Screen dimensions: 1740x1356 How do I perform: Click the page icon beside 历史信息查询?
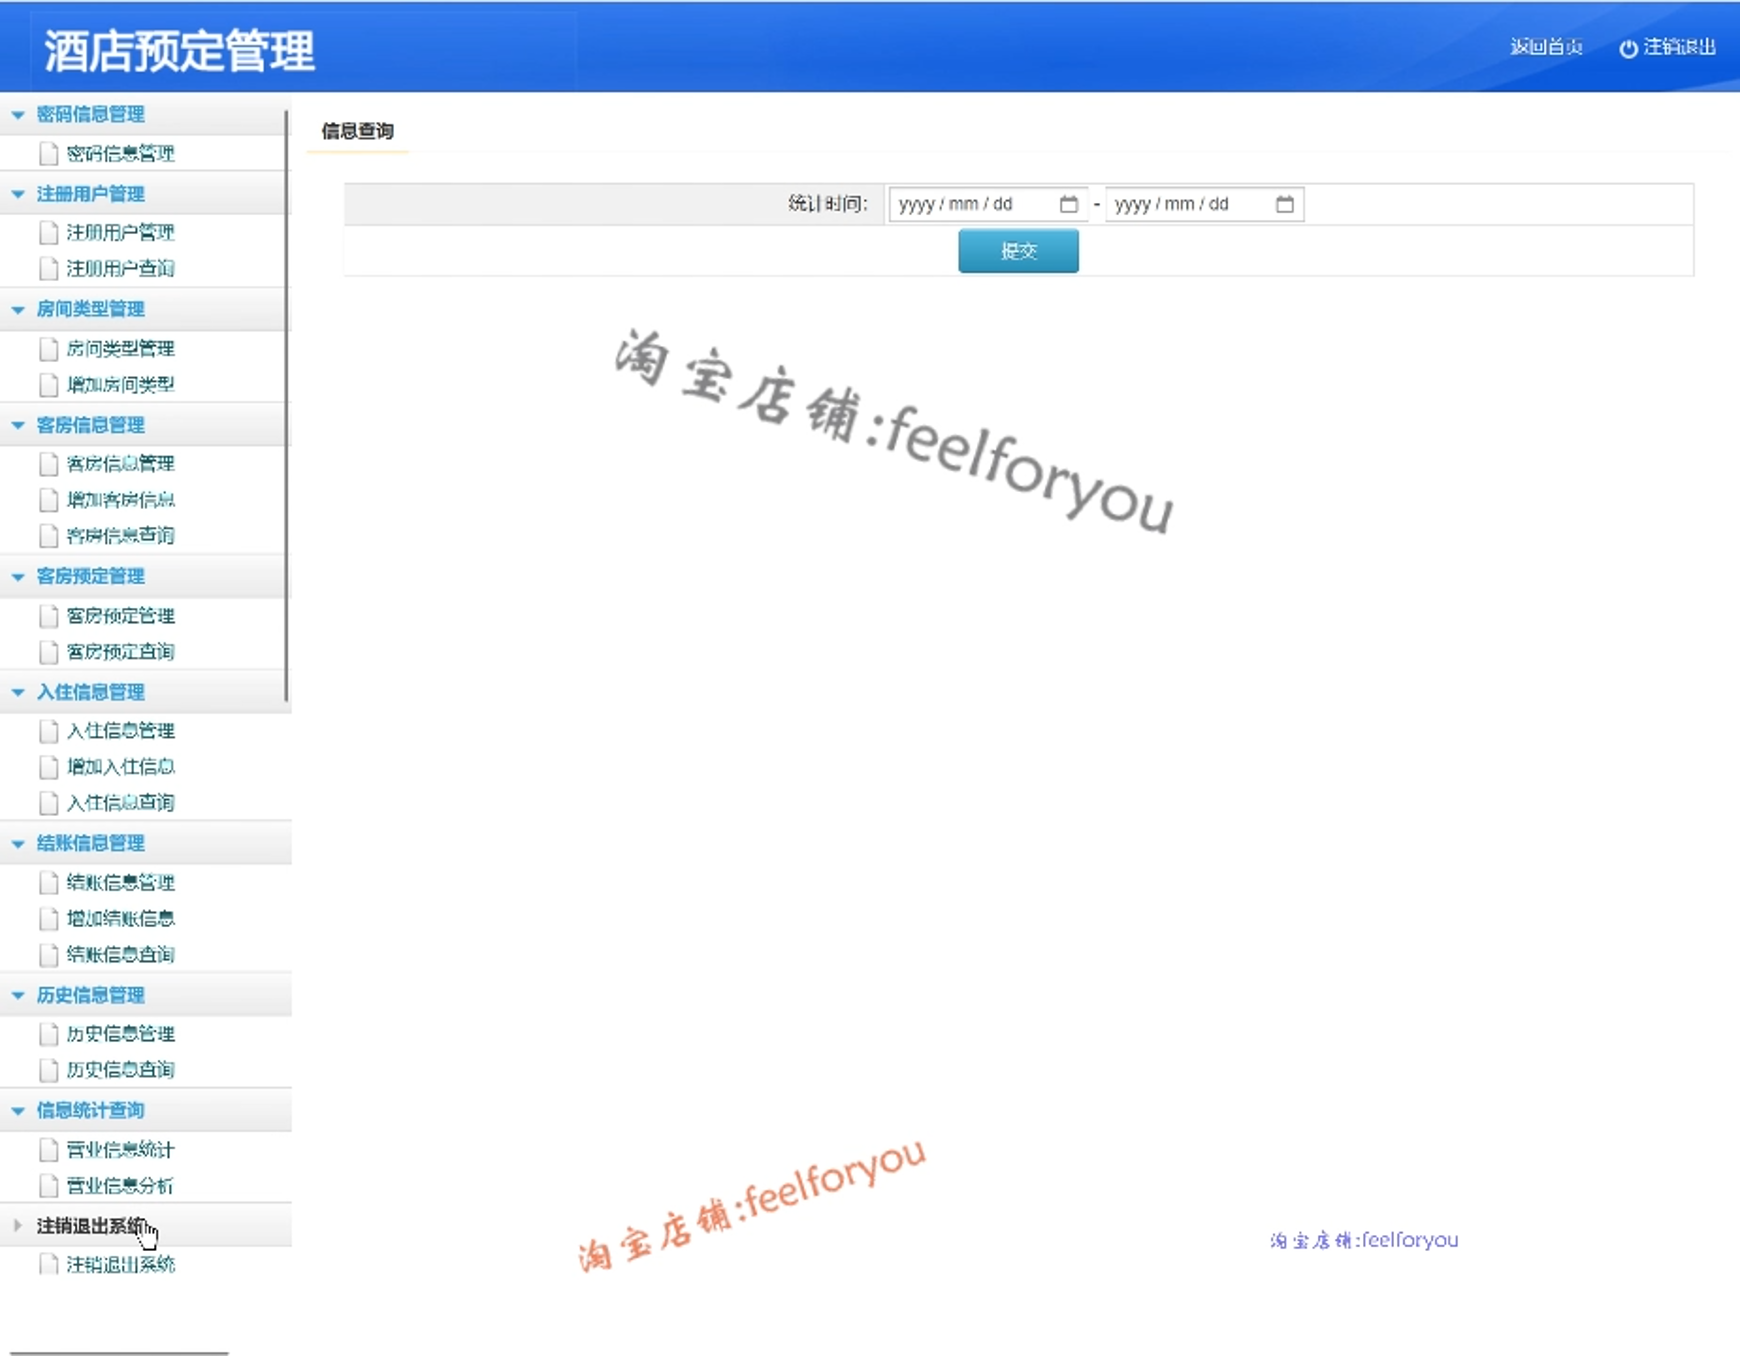click(x=48, y=1070)
